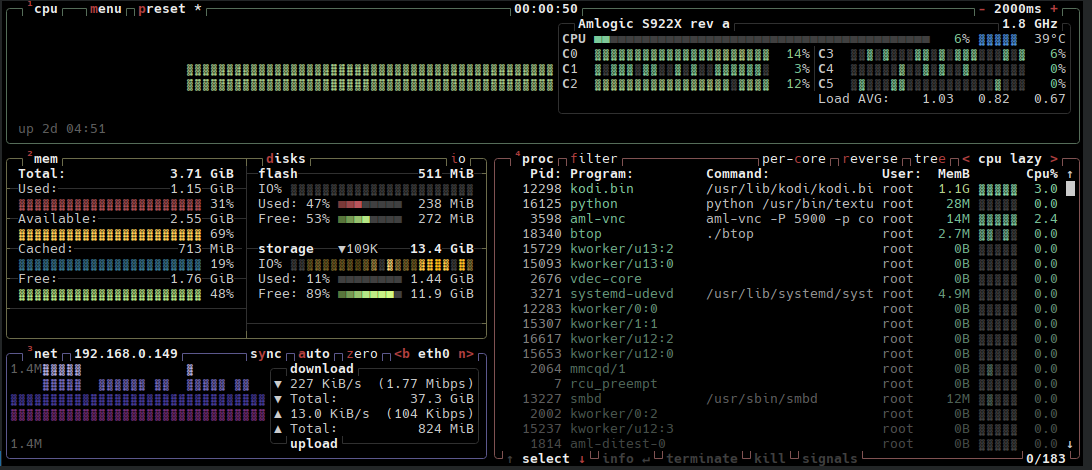1092x470 pixels.
Task: Toggle io mode in disks panel
Action: point(458,159)
